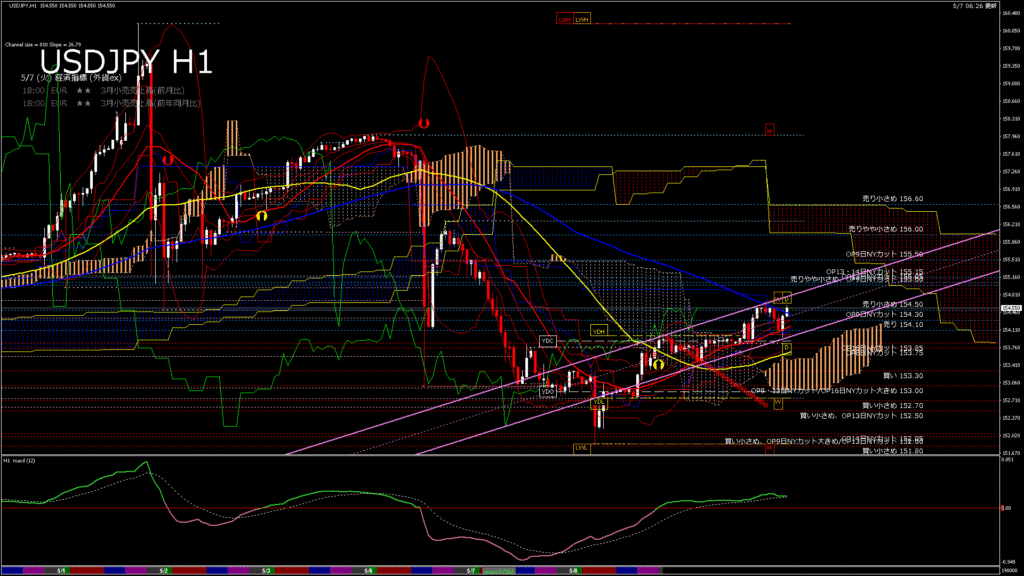The width and height of the screenshot is (1024, 576).
Task: Click the LWH level label
Action: pos(582,19)
